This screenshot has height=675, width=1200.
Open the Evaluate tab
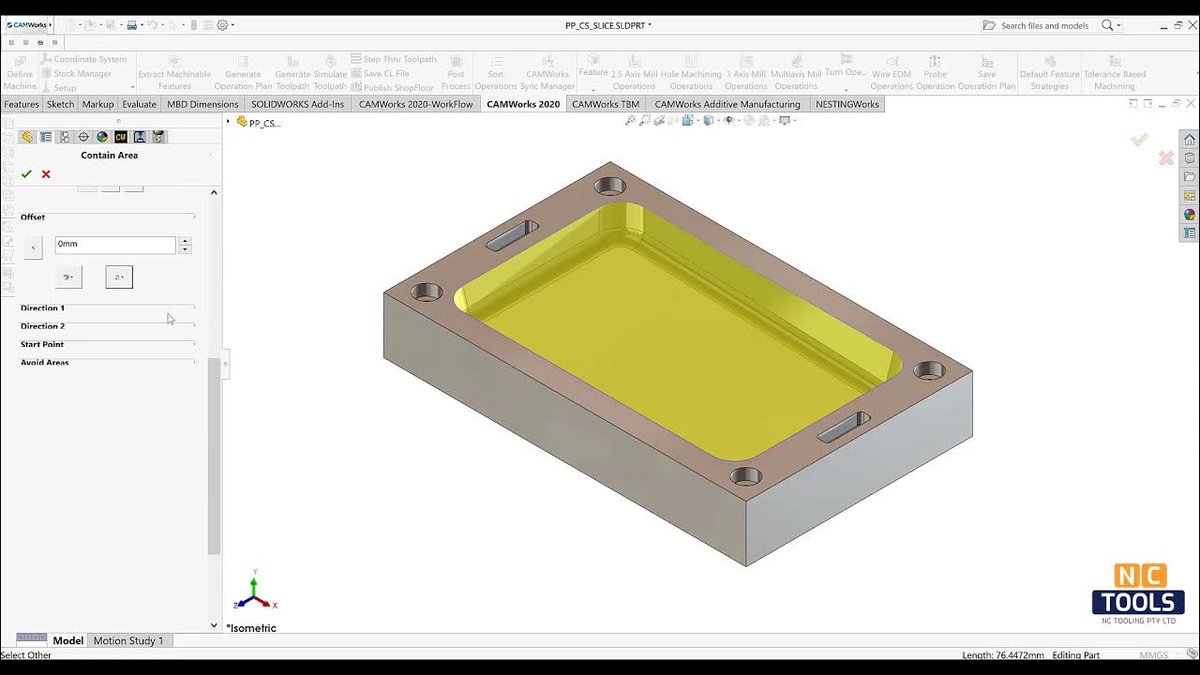coord(140,104)
